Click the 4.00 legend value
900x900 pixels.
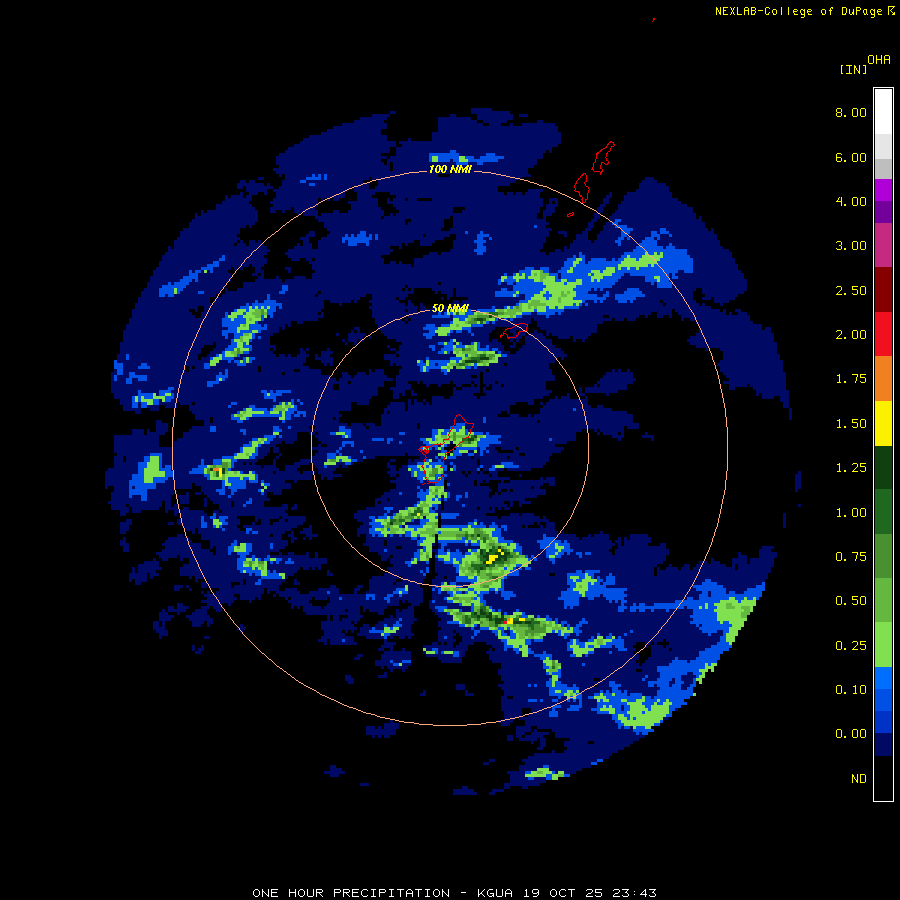850,201
